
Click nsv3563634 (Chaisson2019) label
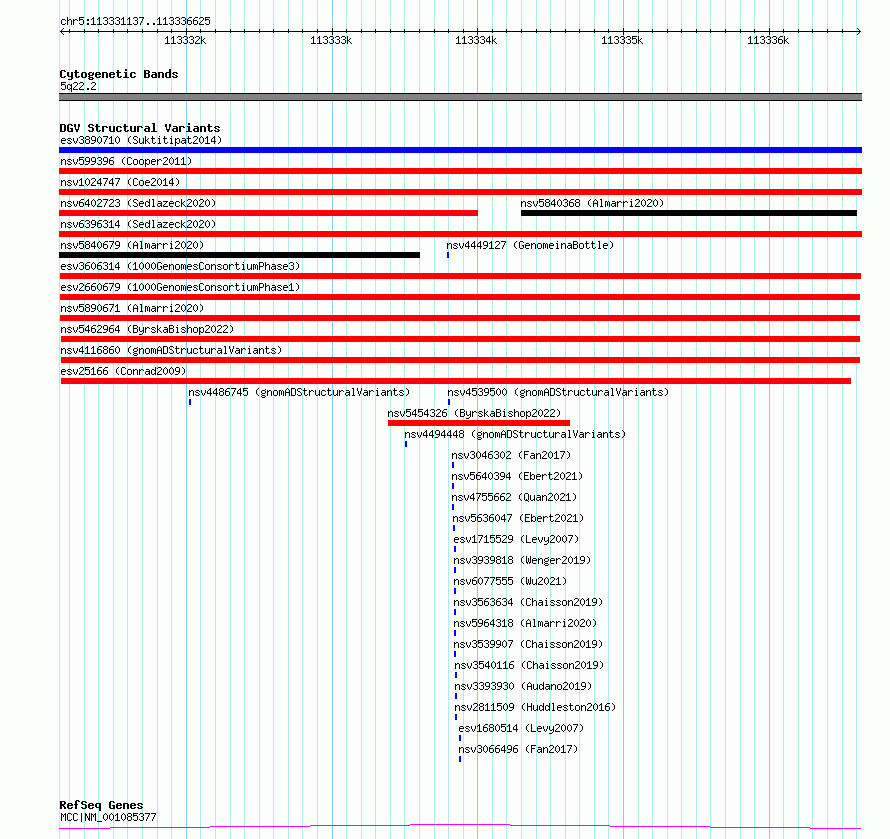pyautogui.click(x=528, y=602)
